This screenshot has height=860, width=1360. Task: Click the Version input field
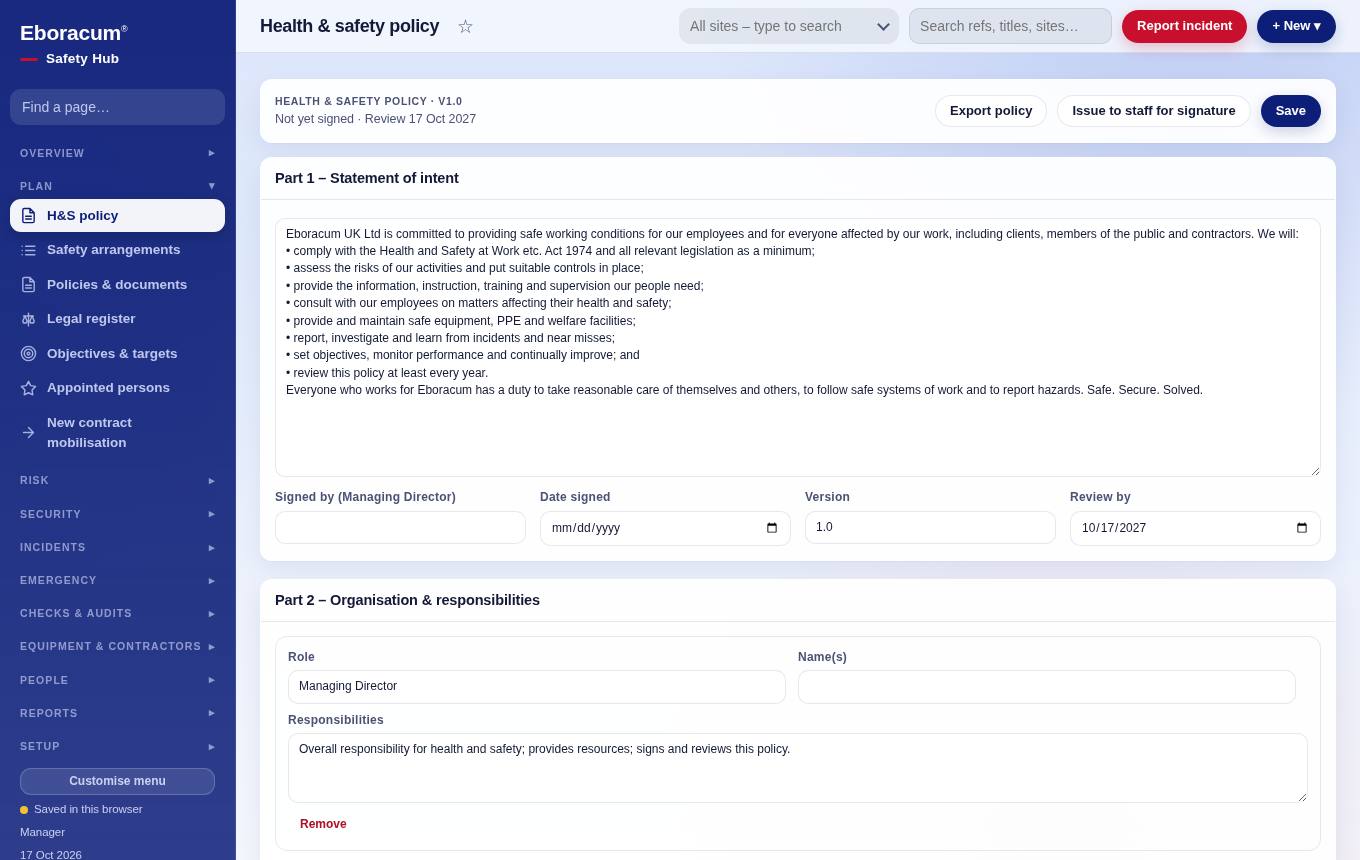coord(930,528)
